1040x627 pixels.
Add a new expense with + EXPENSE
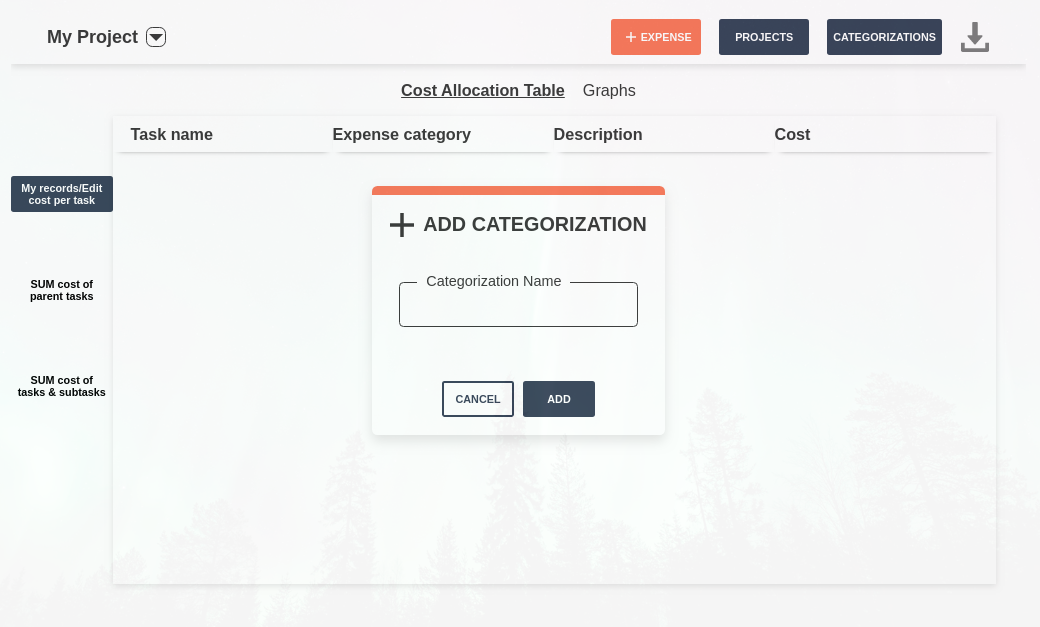tap(656, 37)
